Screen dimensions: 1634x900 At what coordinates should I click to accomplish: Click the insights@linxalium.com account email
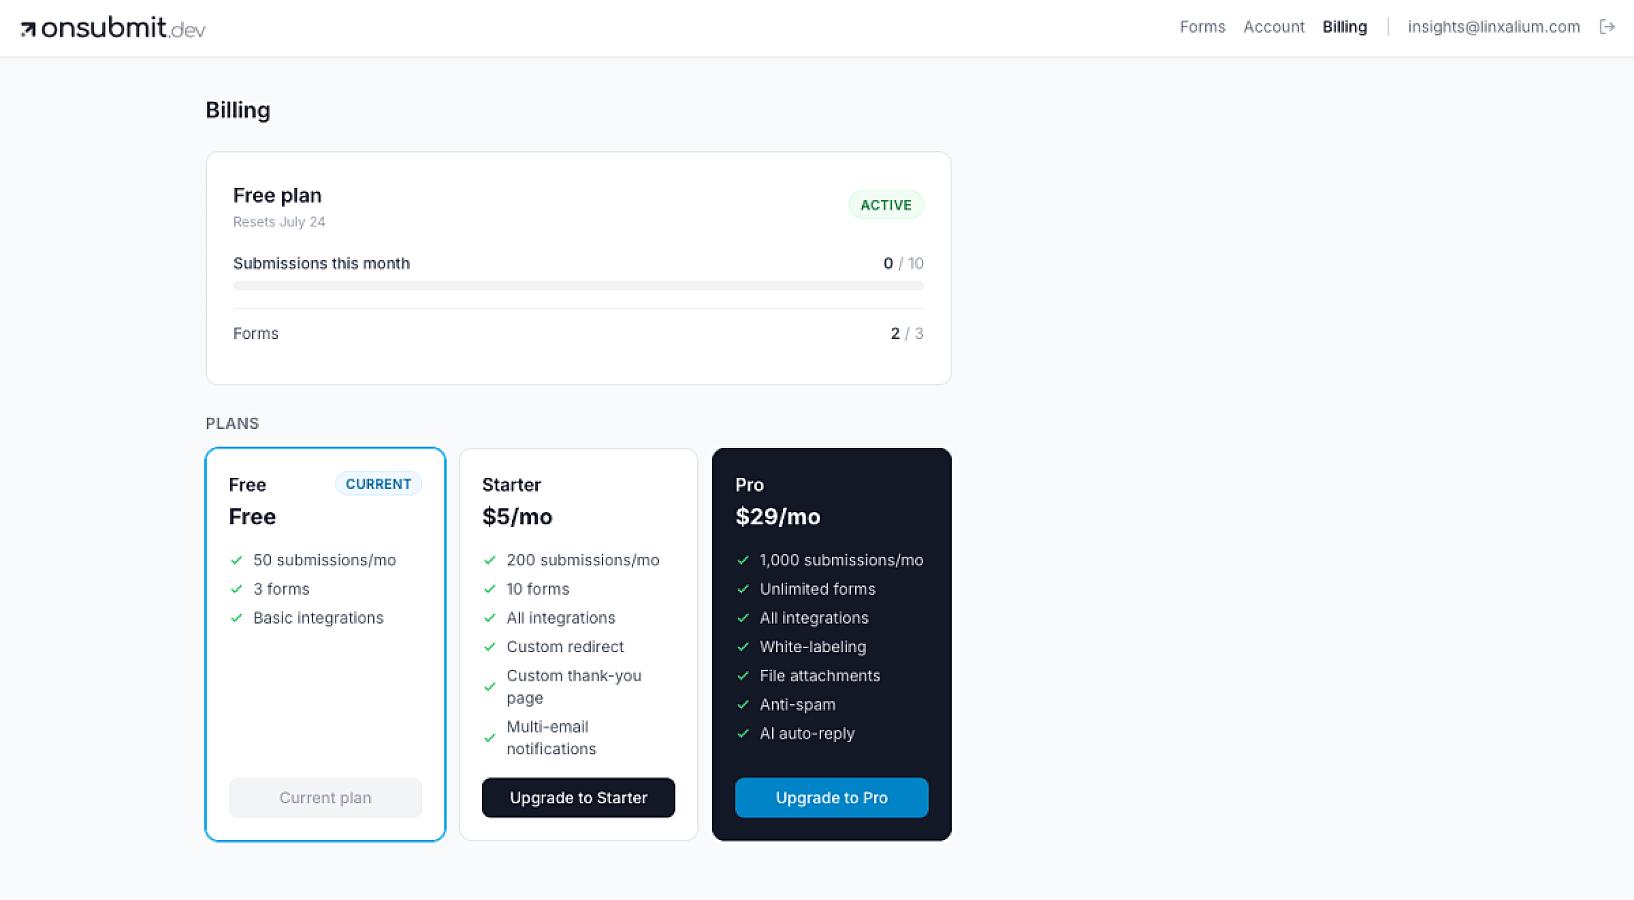point(1494,27)
